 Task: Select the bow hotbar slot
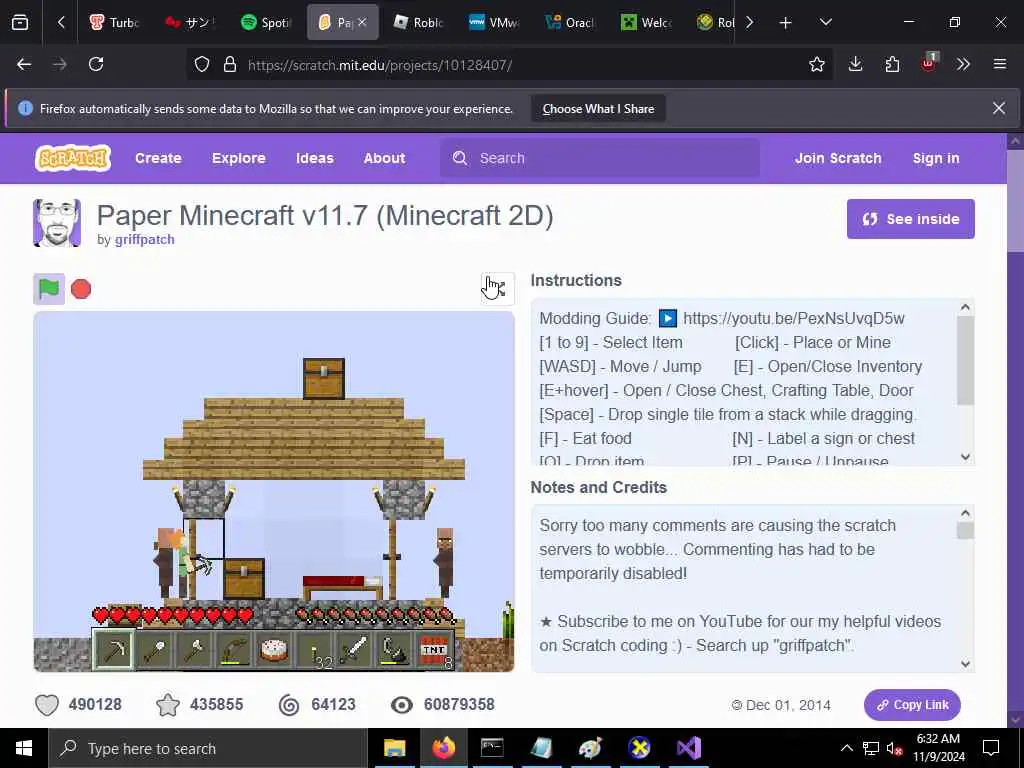tap(234, 650)
